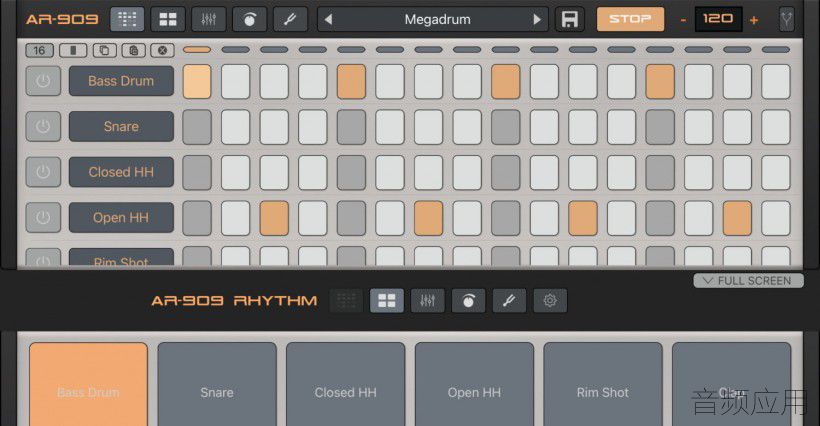Open pads view in AR-909 Rhythm toolbar
Screen dimensions: 820x426
pos(387,301)
